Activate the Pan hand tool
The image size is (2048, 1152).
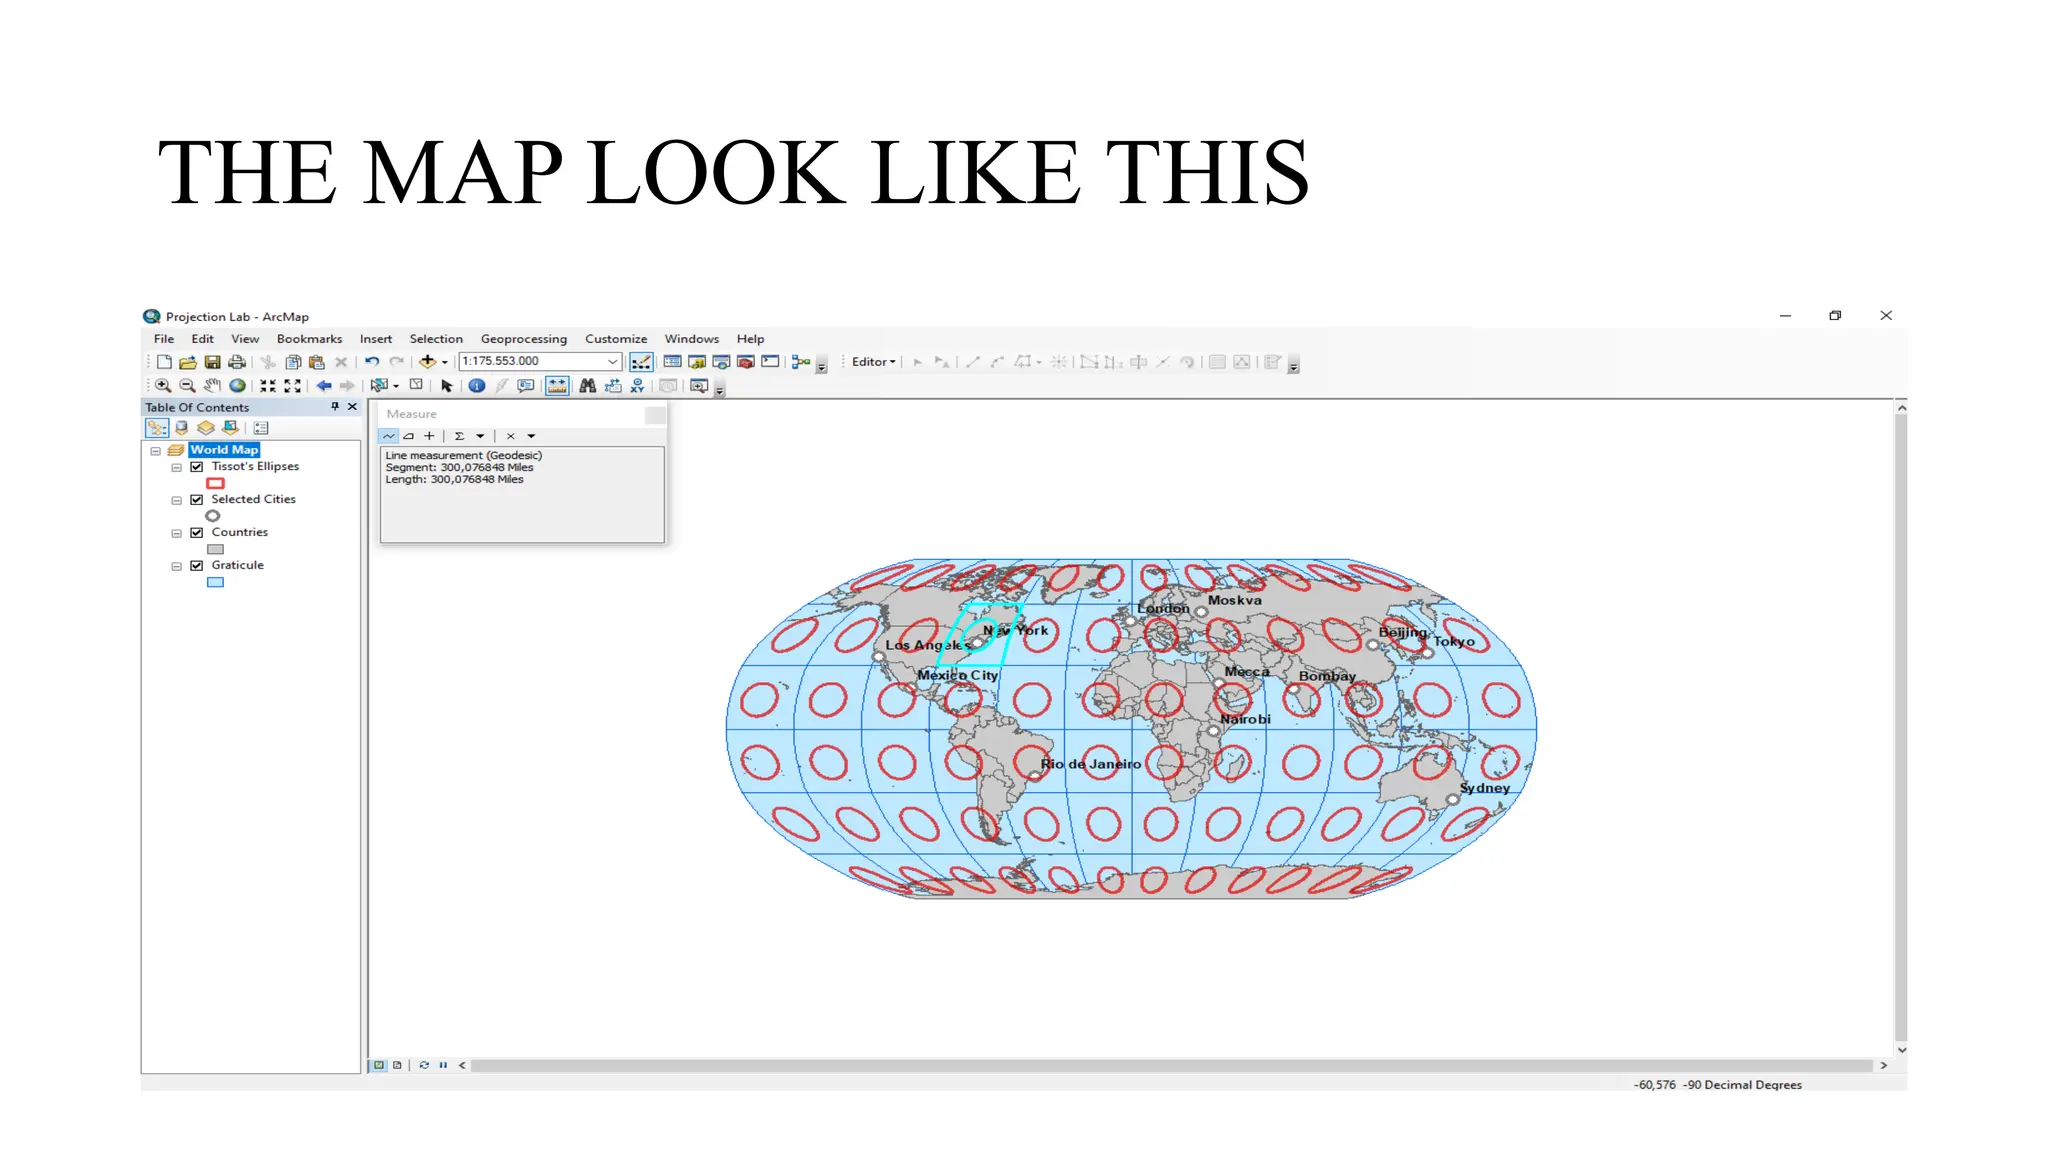point(212,386)
